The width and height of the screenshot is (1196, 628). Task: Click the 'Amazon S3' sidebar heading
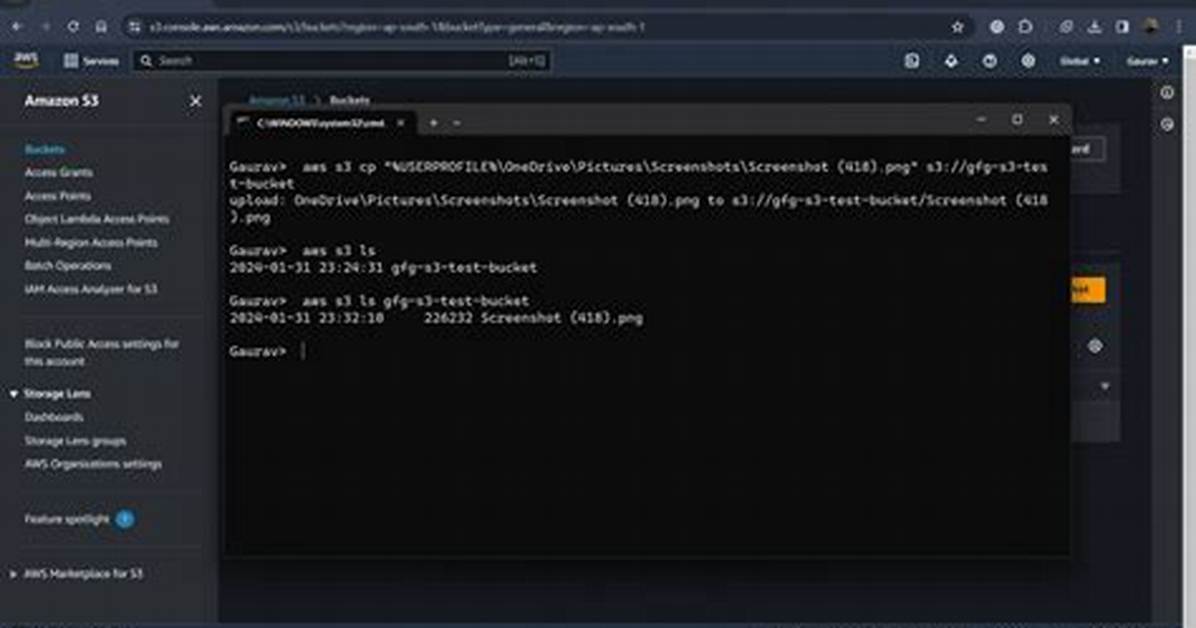tap(61, 101)
